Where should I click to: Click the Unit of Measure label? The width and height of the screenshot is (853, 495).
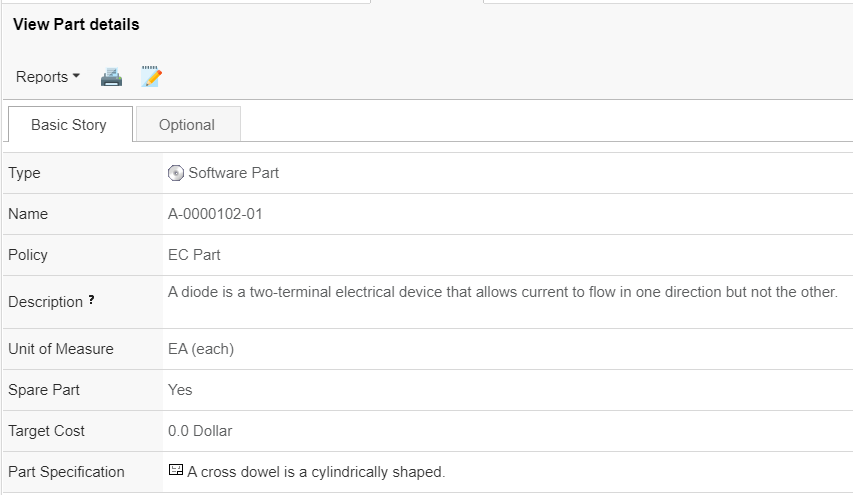click(61, 349)
